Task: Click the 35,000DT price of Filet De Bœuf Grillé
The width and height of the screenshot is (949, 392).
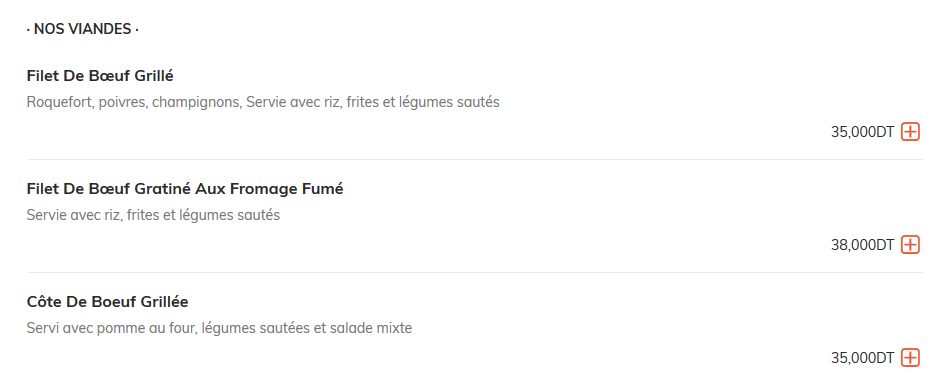Action: [x=862, y=132]
